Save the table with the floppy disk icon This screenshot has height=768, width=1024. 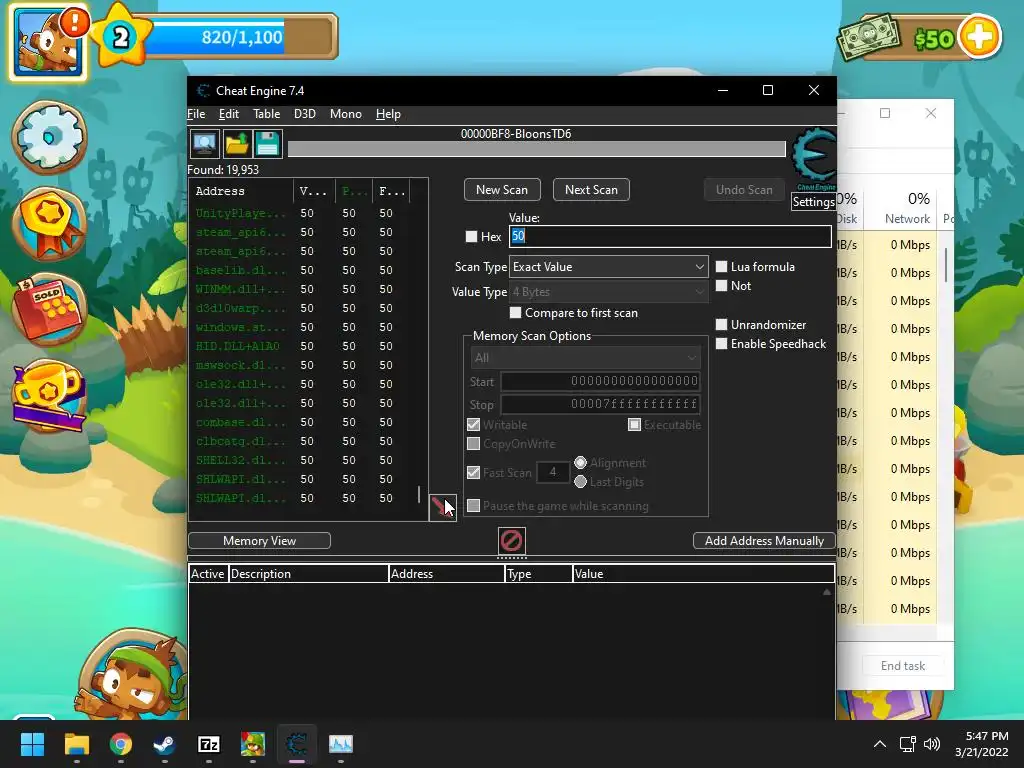(268, 144)
